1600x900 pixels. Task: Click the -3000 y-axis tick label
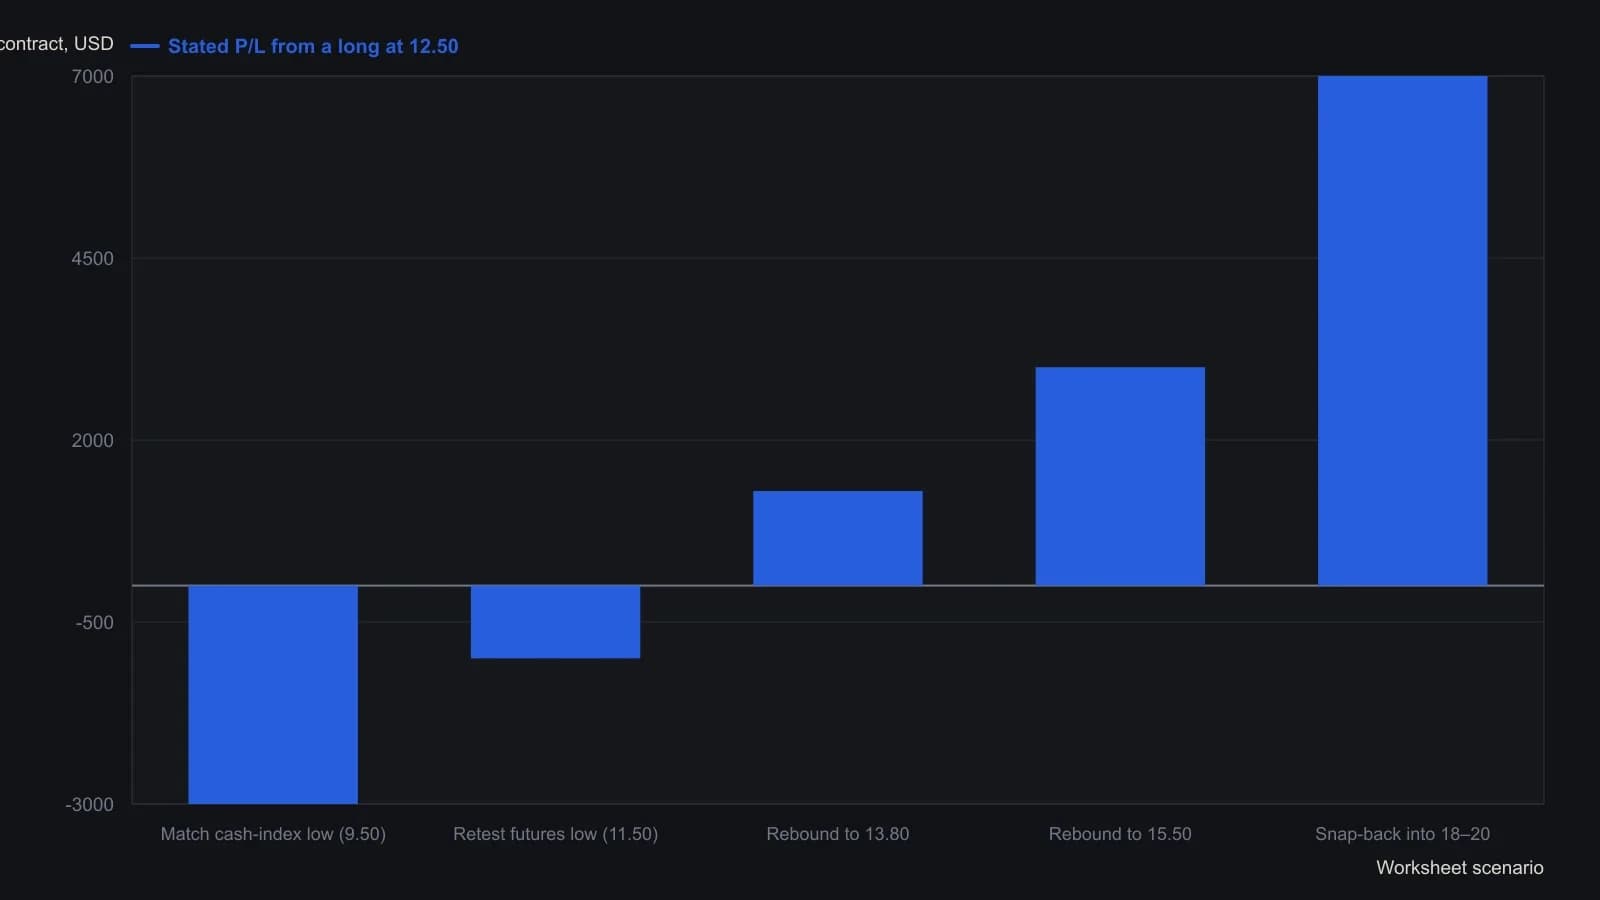(x=90, y=805)
